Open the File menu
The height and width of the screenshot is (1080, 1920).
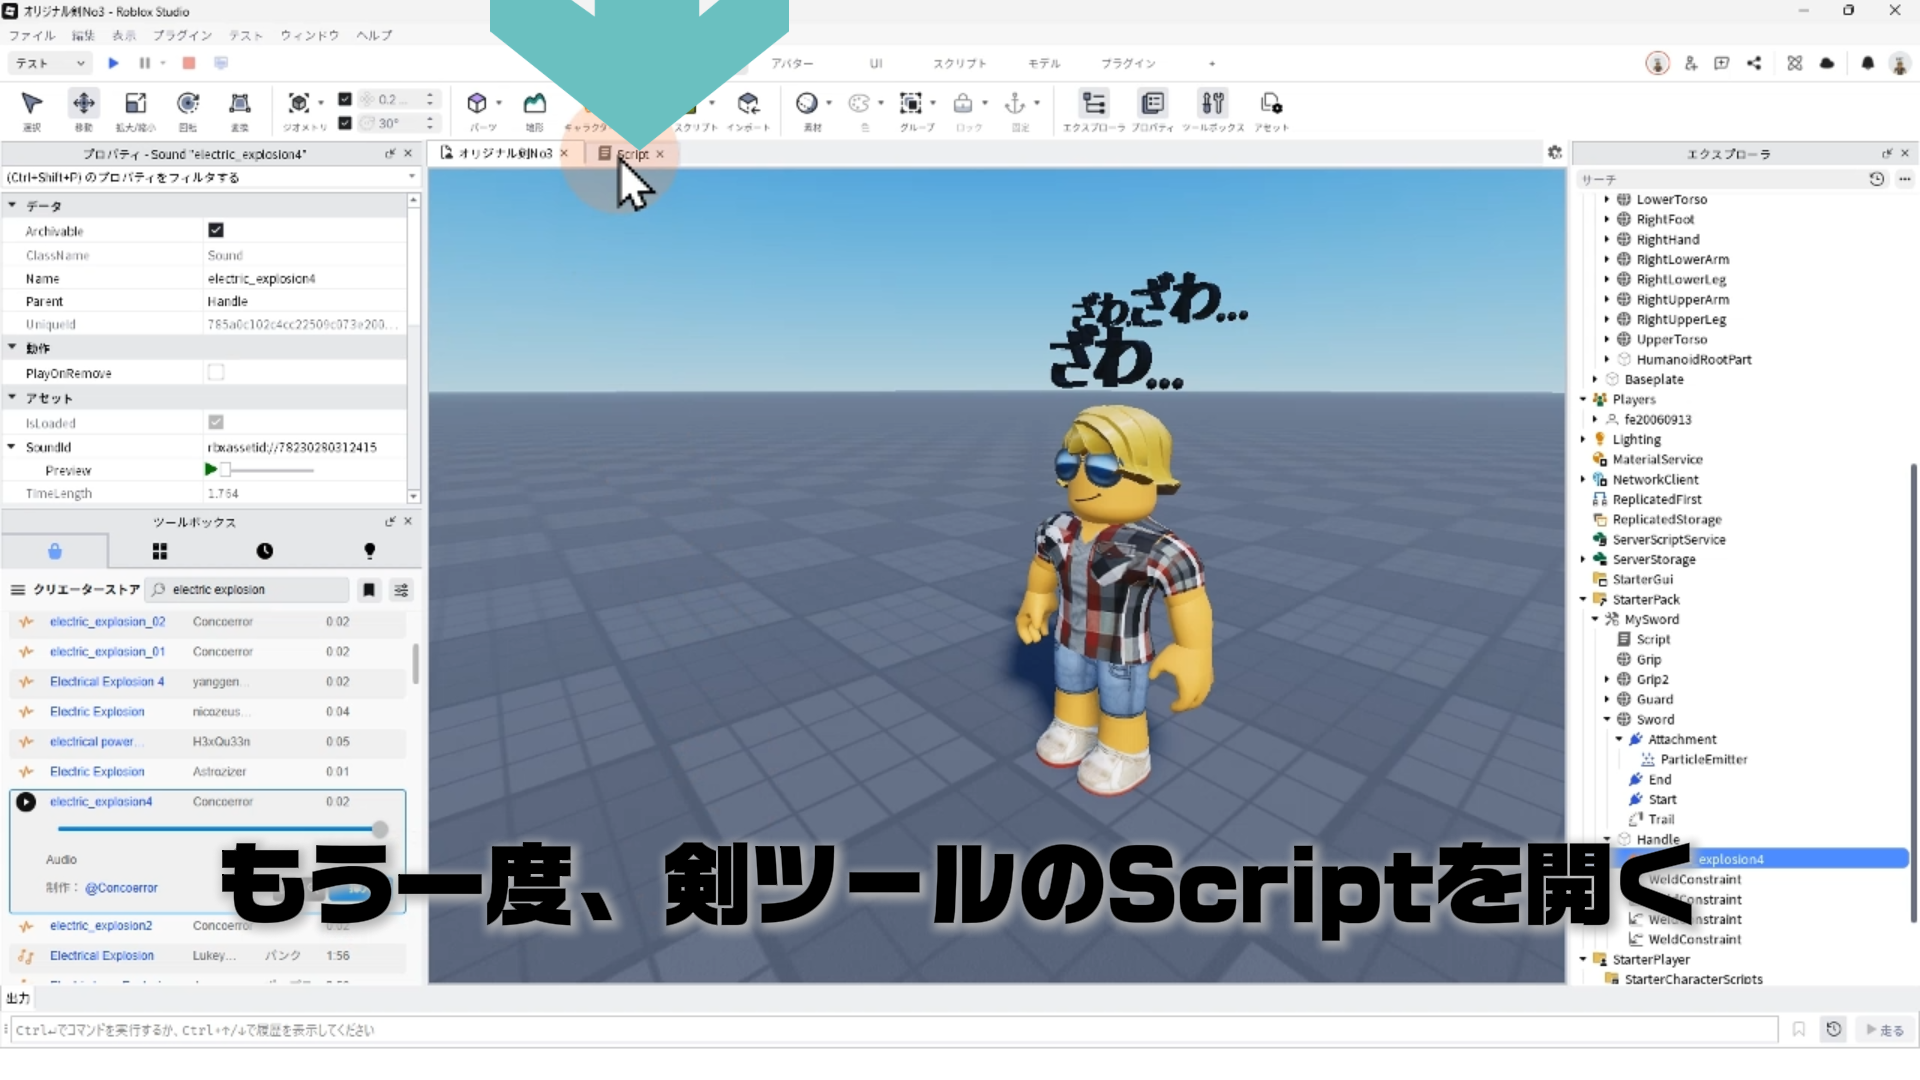[x=32, y=35]
